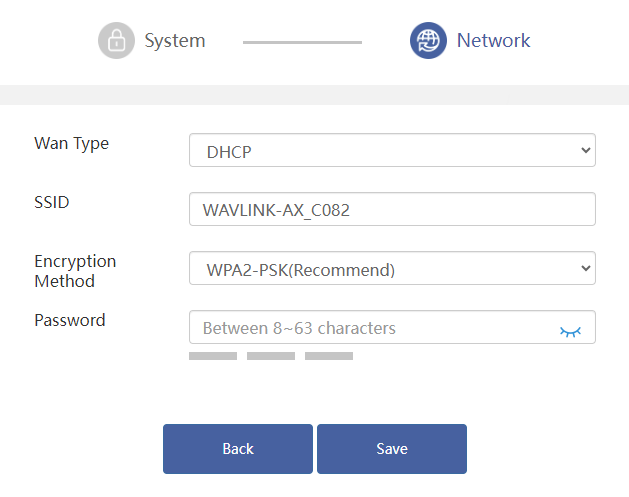
Task: Click the Back button
Action: coord(238,449)
